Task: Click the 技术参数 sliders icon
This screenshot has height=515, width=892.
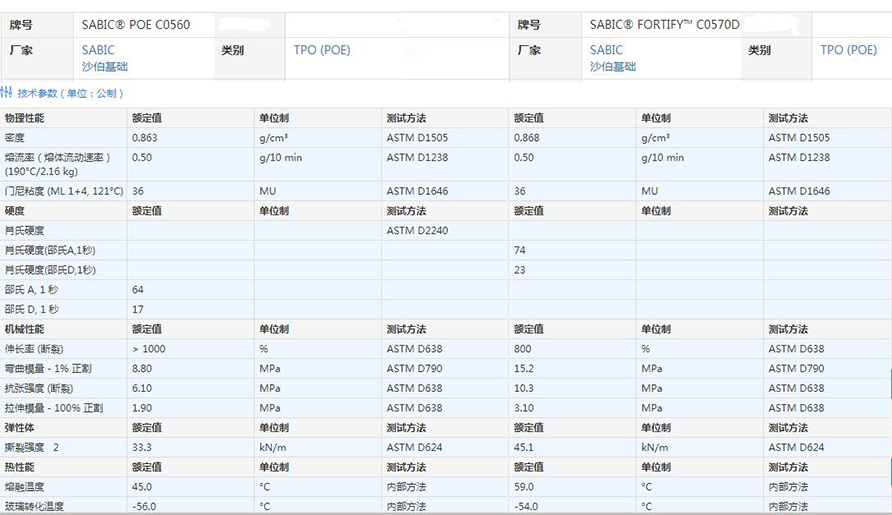Action: (7, 93)
